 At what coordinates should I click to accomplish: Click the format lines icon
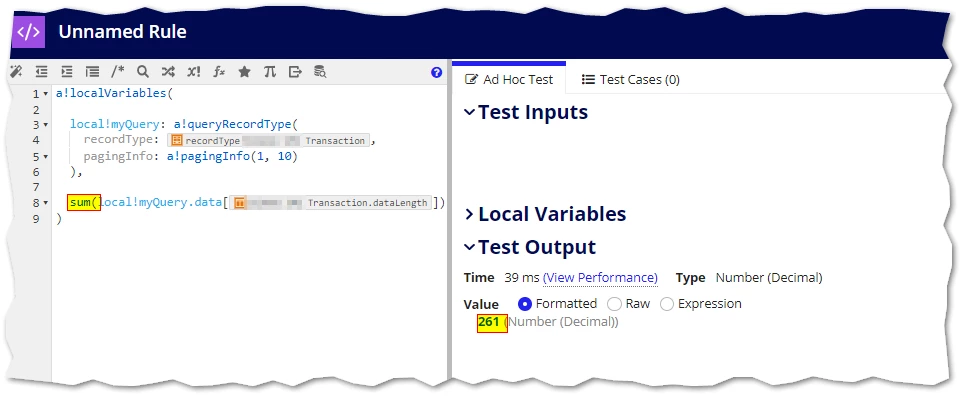tap(92, 72)
